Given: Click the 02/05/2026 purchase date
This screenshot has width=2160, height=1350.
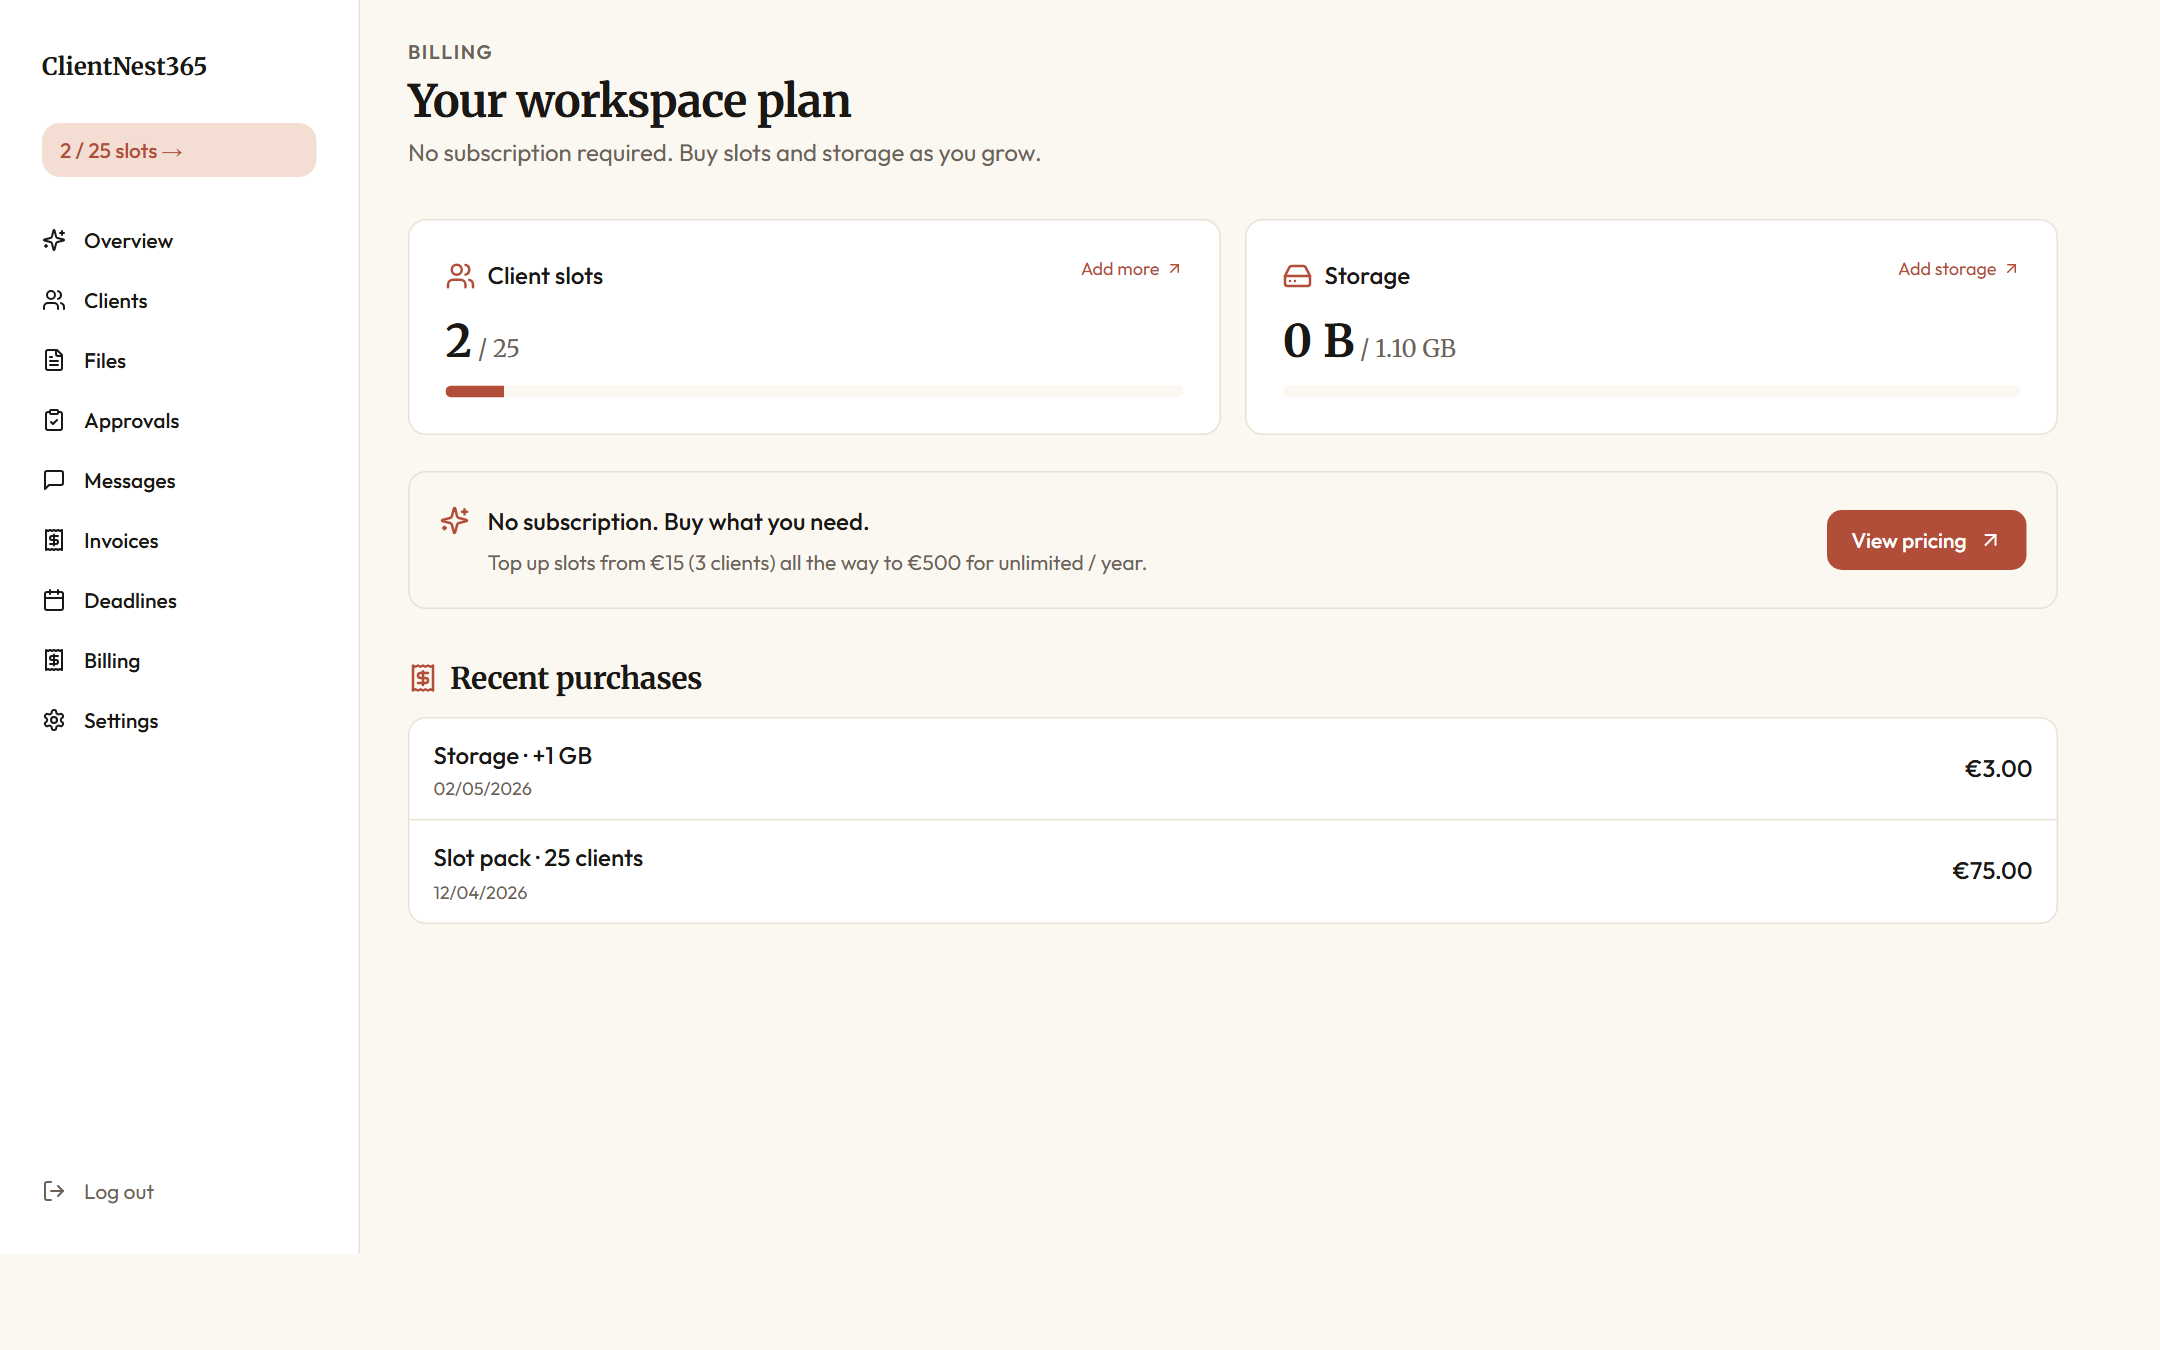Looking at the screenshot, I should pyautogui.click(x=483, y=789).
